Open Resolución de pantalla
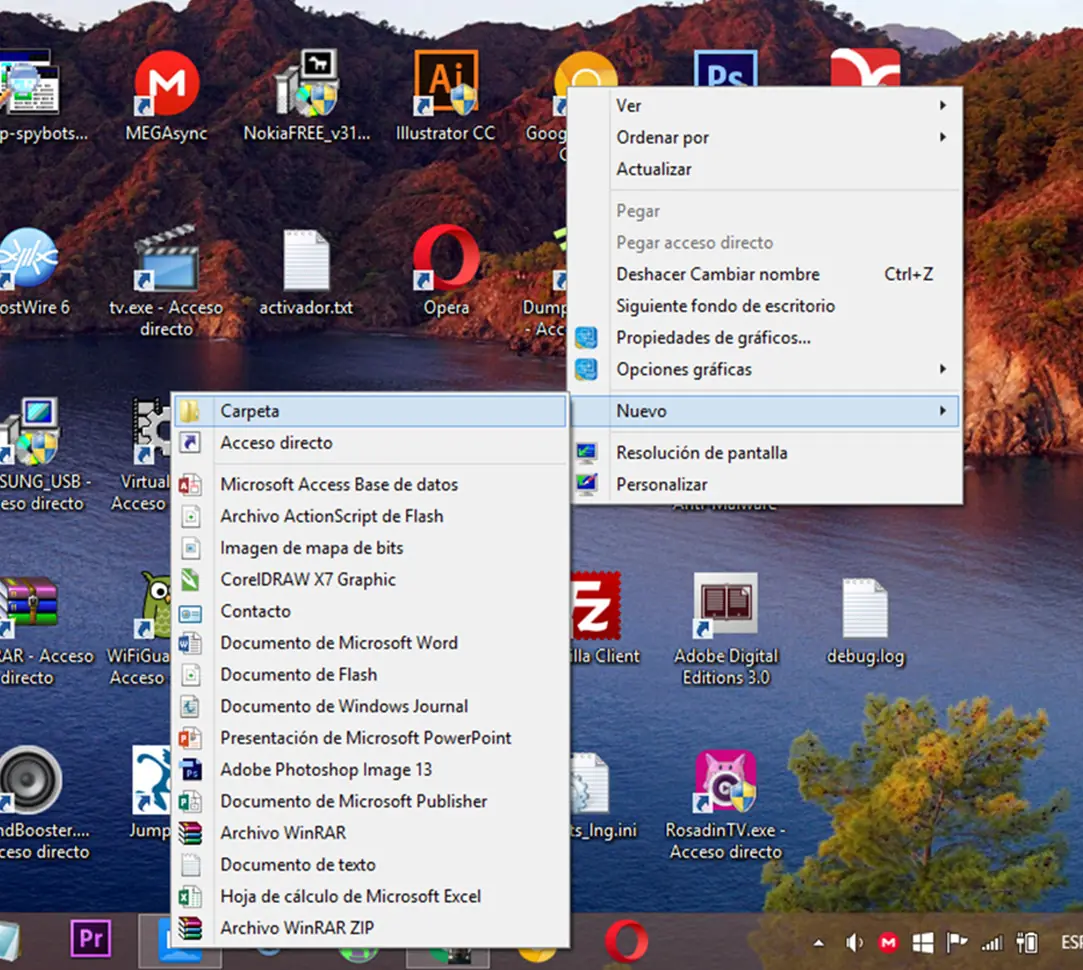1083x970 pixels. 765,453
